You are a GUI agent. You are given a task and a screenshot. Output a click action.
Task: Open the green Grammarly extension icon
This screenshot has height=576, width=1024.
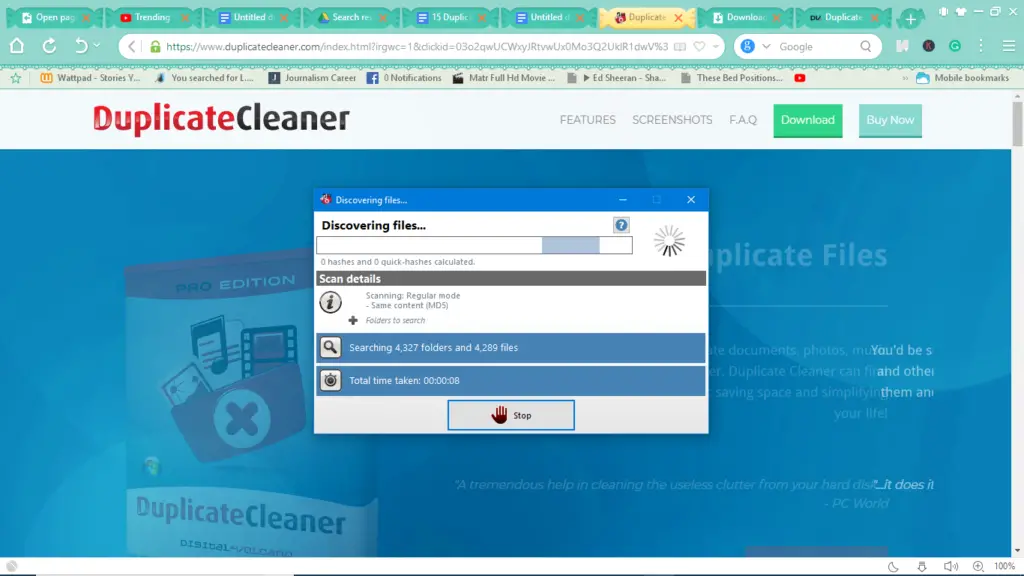point(955,46)
